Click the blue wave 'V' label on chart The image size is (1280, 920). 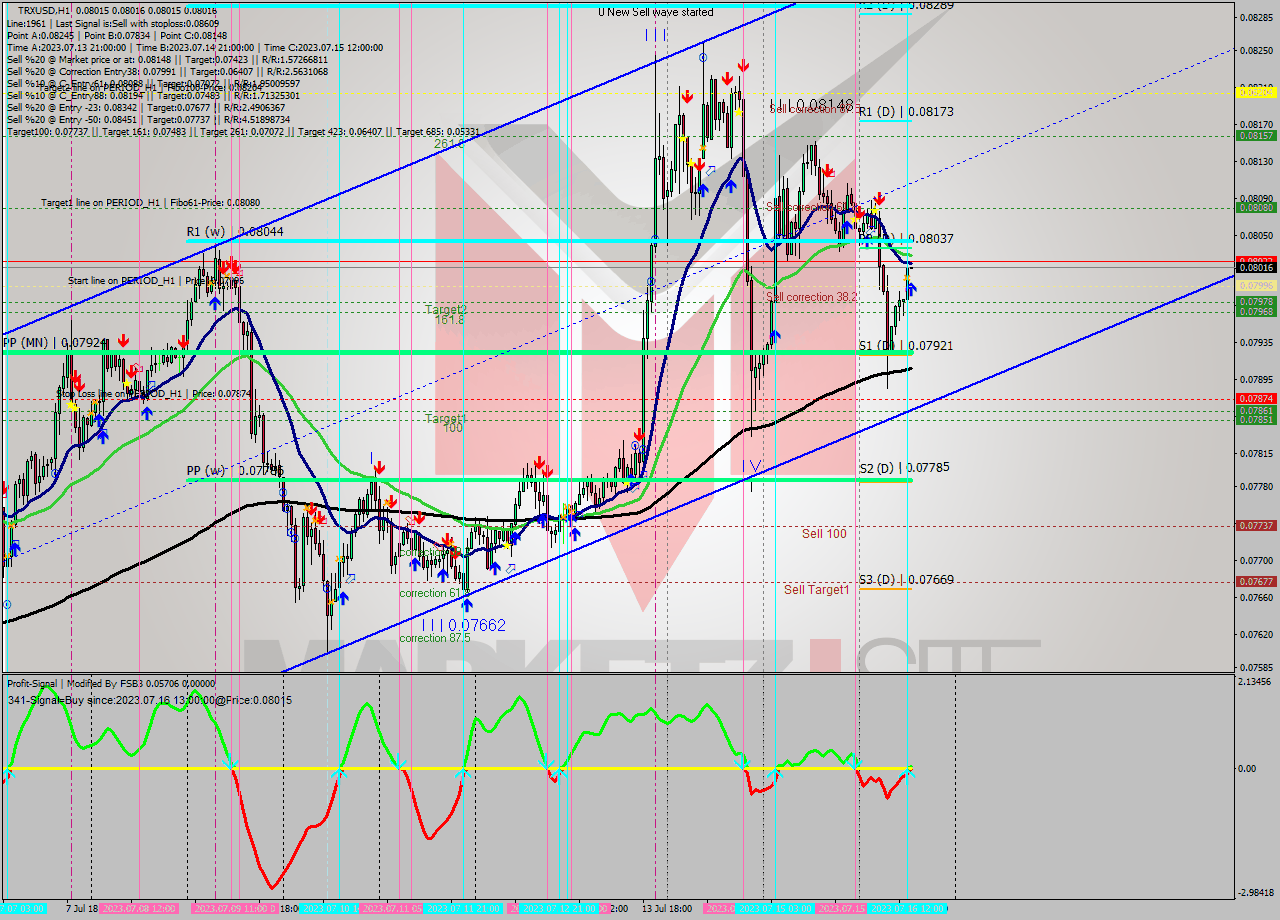pyautogui.click(x=755, y=466)
